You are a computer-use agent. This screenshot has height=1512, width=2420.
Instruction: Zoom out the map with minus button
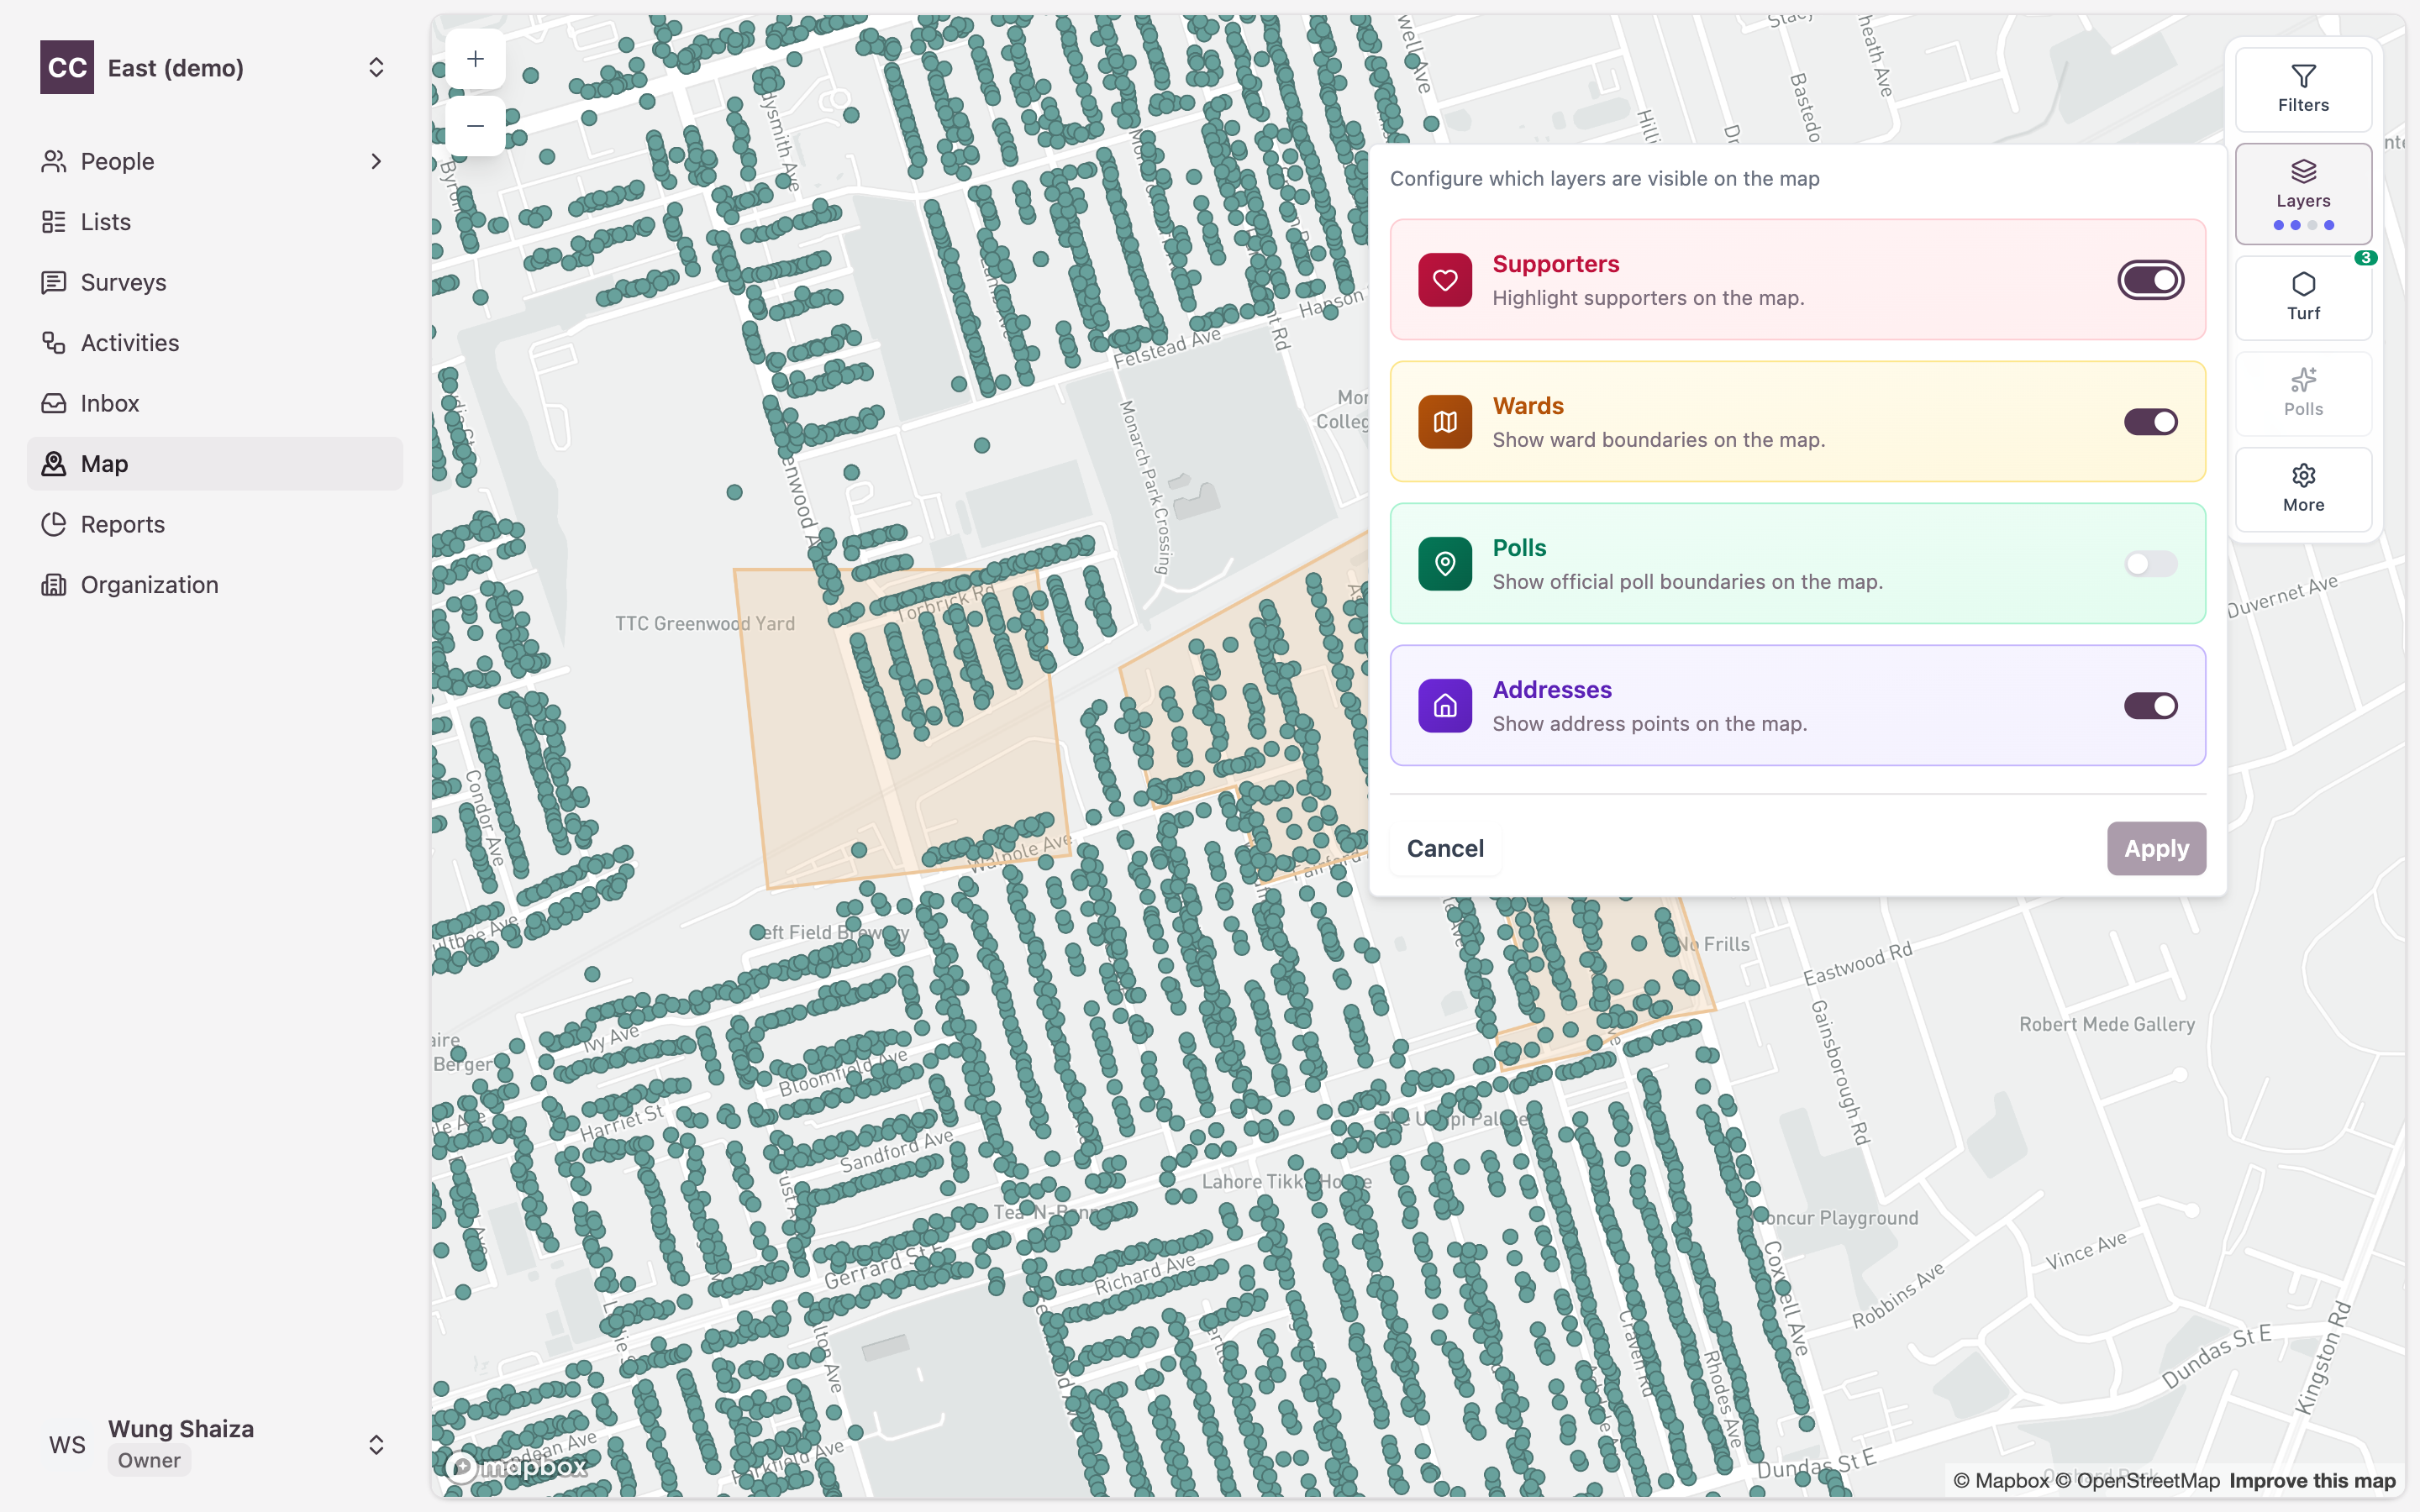pyautogui.click(x=475, y=126)
